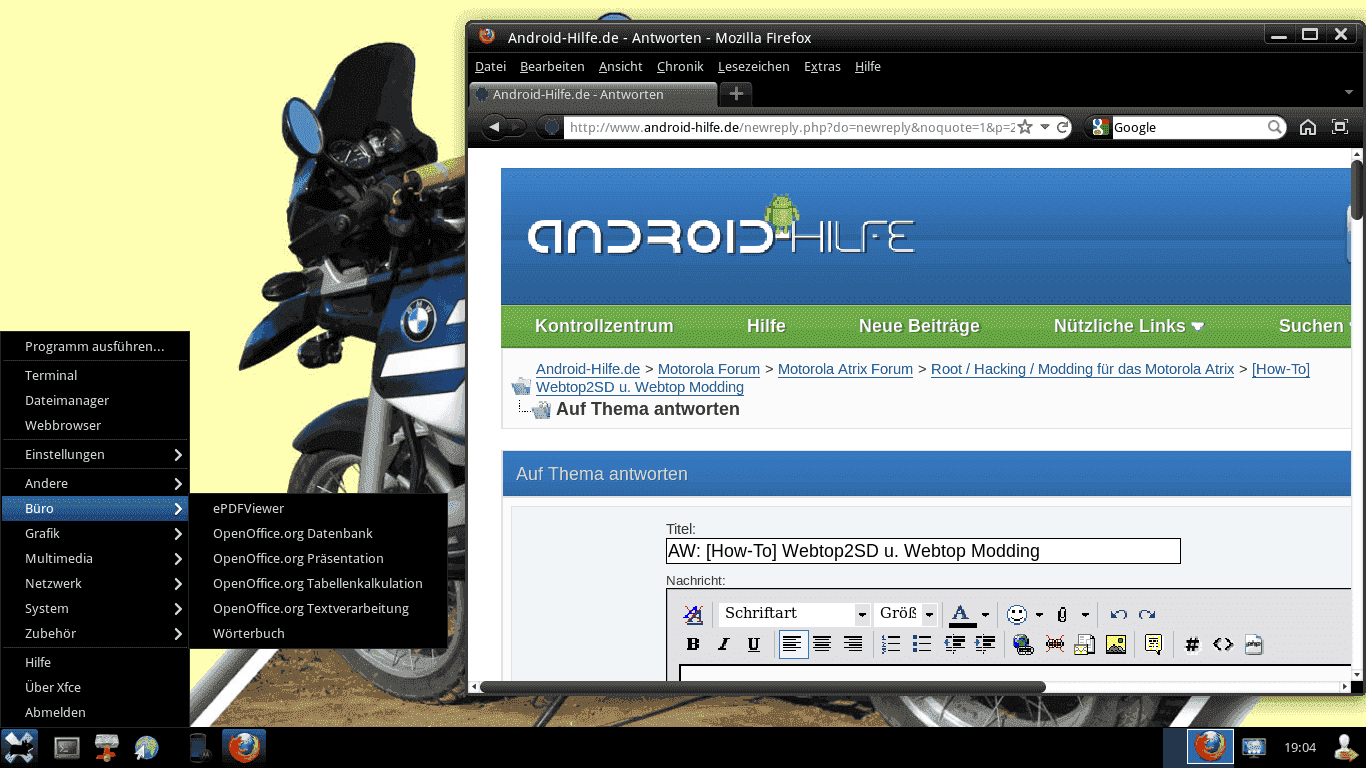
Task: Insert an email link
Action: tap(1085, 645)
